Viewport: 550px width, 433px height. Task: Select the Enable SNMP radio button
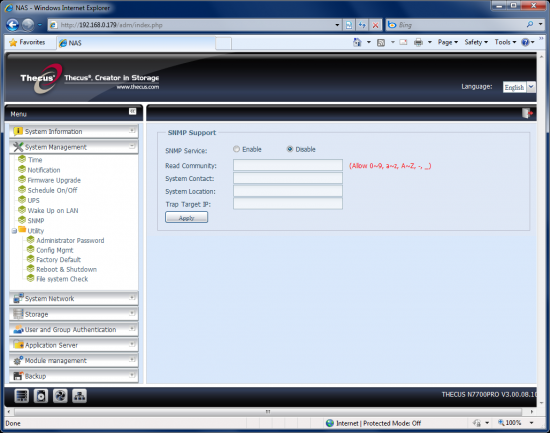coord(236,149)
